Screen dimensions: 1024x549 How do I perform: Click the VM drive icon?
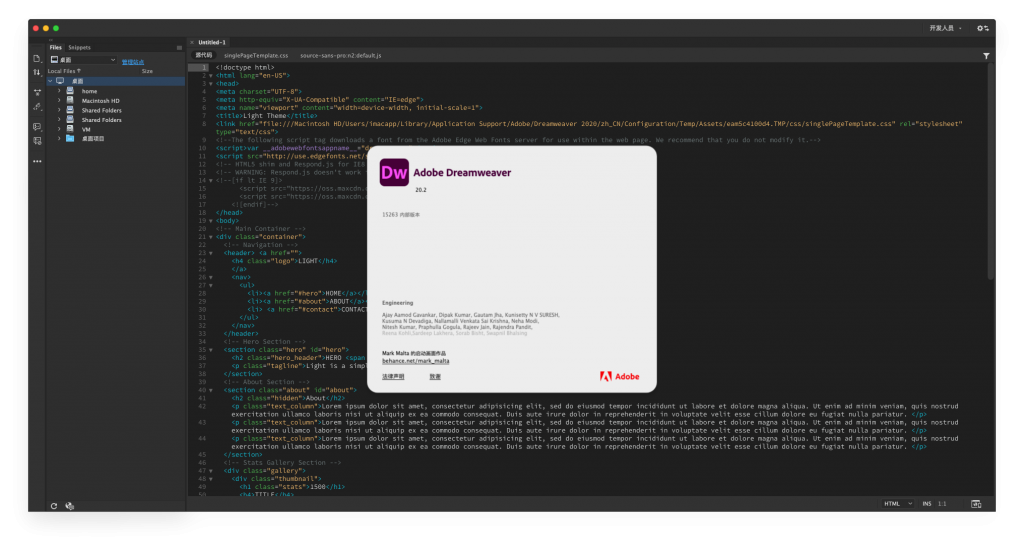(x=70, y=129)
